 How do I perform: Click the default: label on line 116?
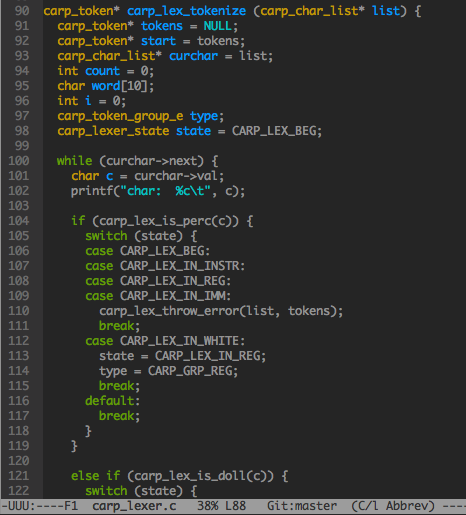(112, 401)
